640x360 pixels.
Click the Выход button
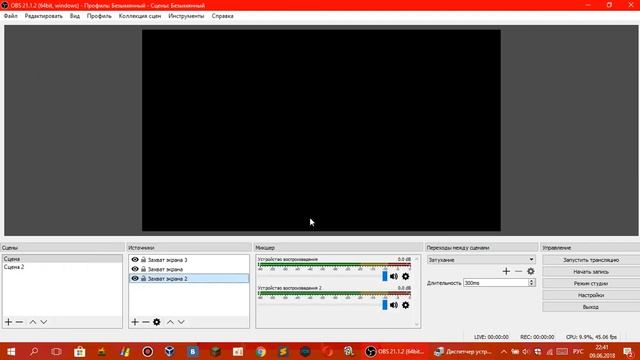click(x=591, y=307)
